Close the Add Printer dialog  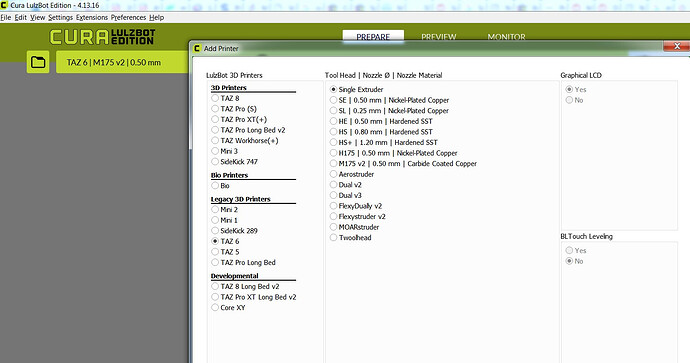coord(677,46)
